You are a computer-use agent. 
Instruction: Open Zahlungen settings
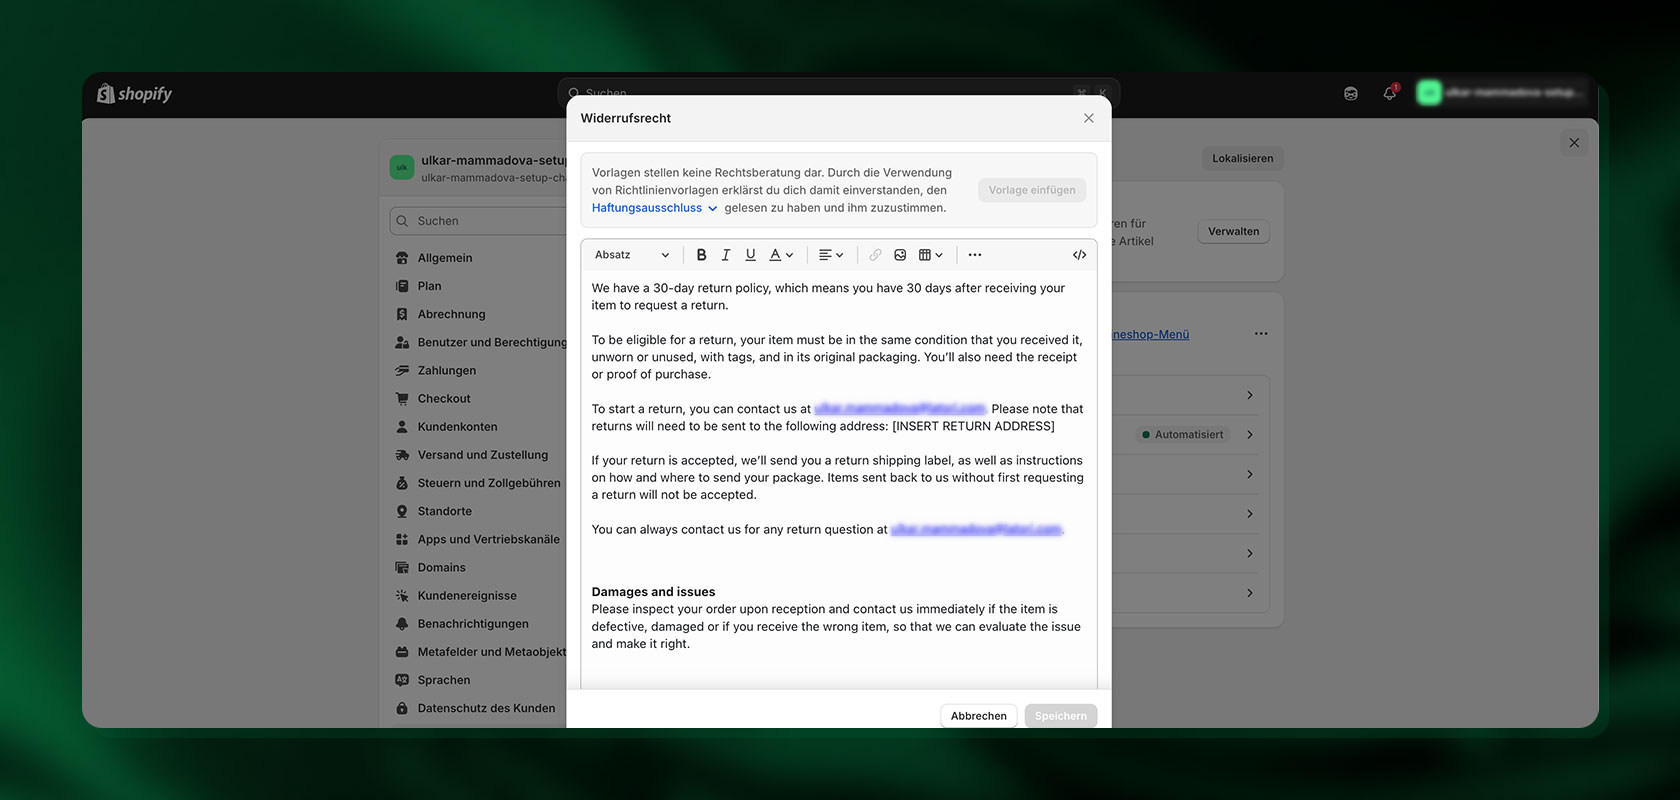tap(446, 370)
